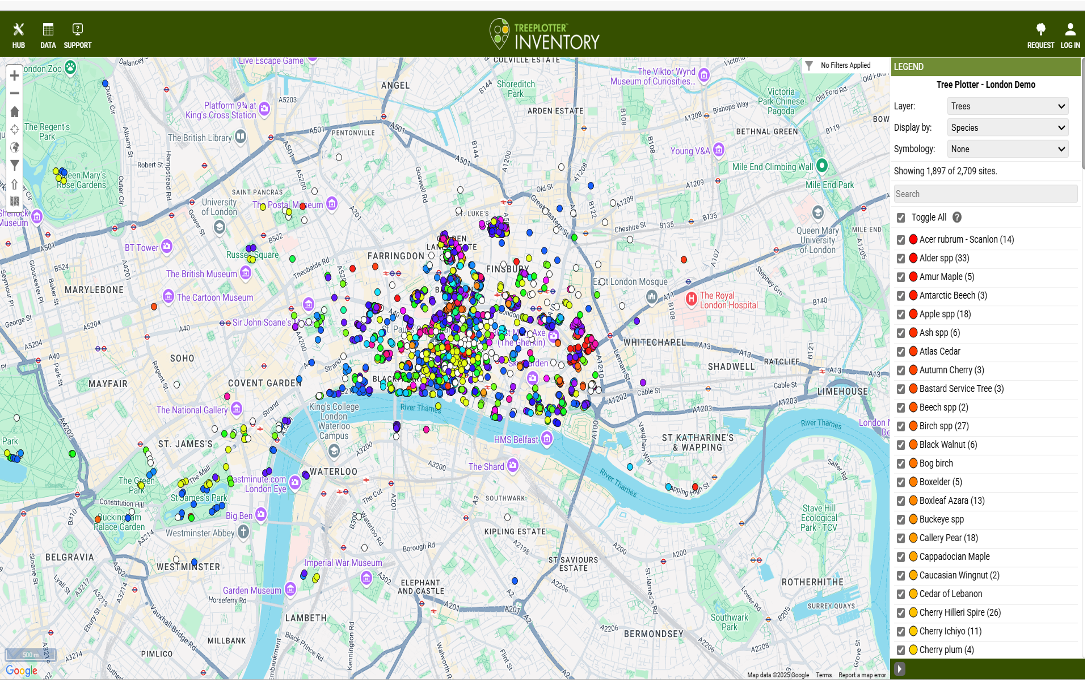Open the map Terms link
This screenshot has height=680, width=1086.
tap(824, 674)
